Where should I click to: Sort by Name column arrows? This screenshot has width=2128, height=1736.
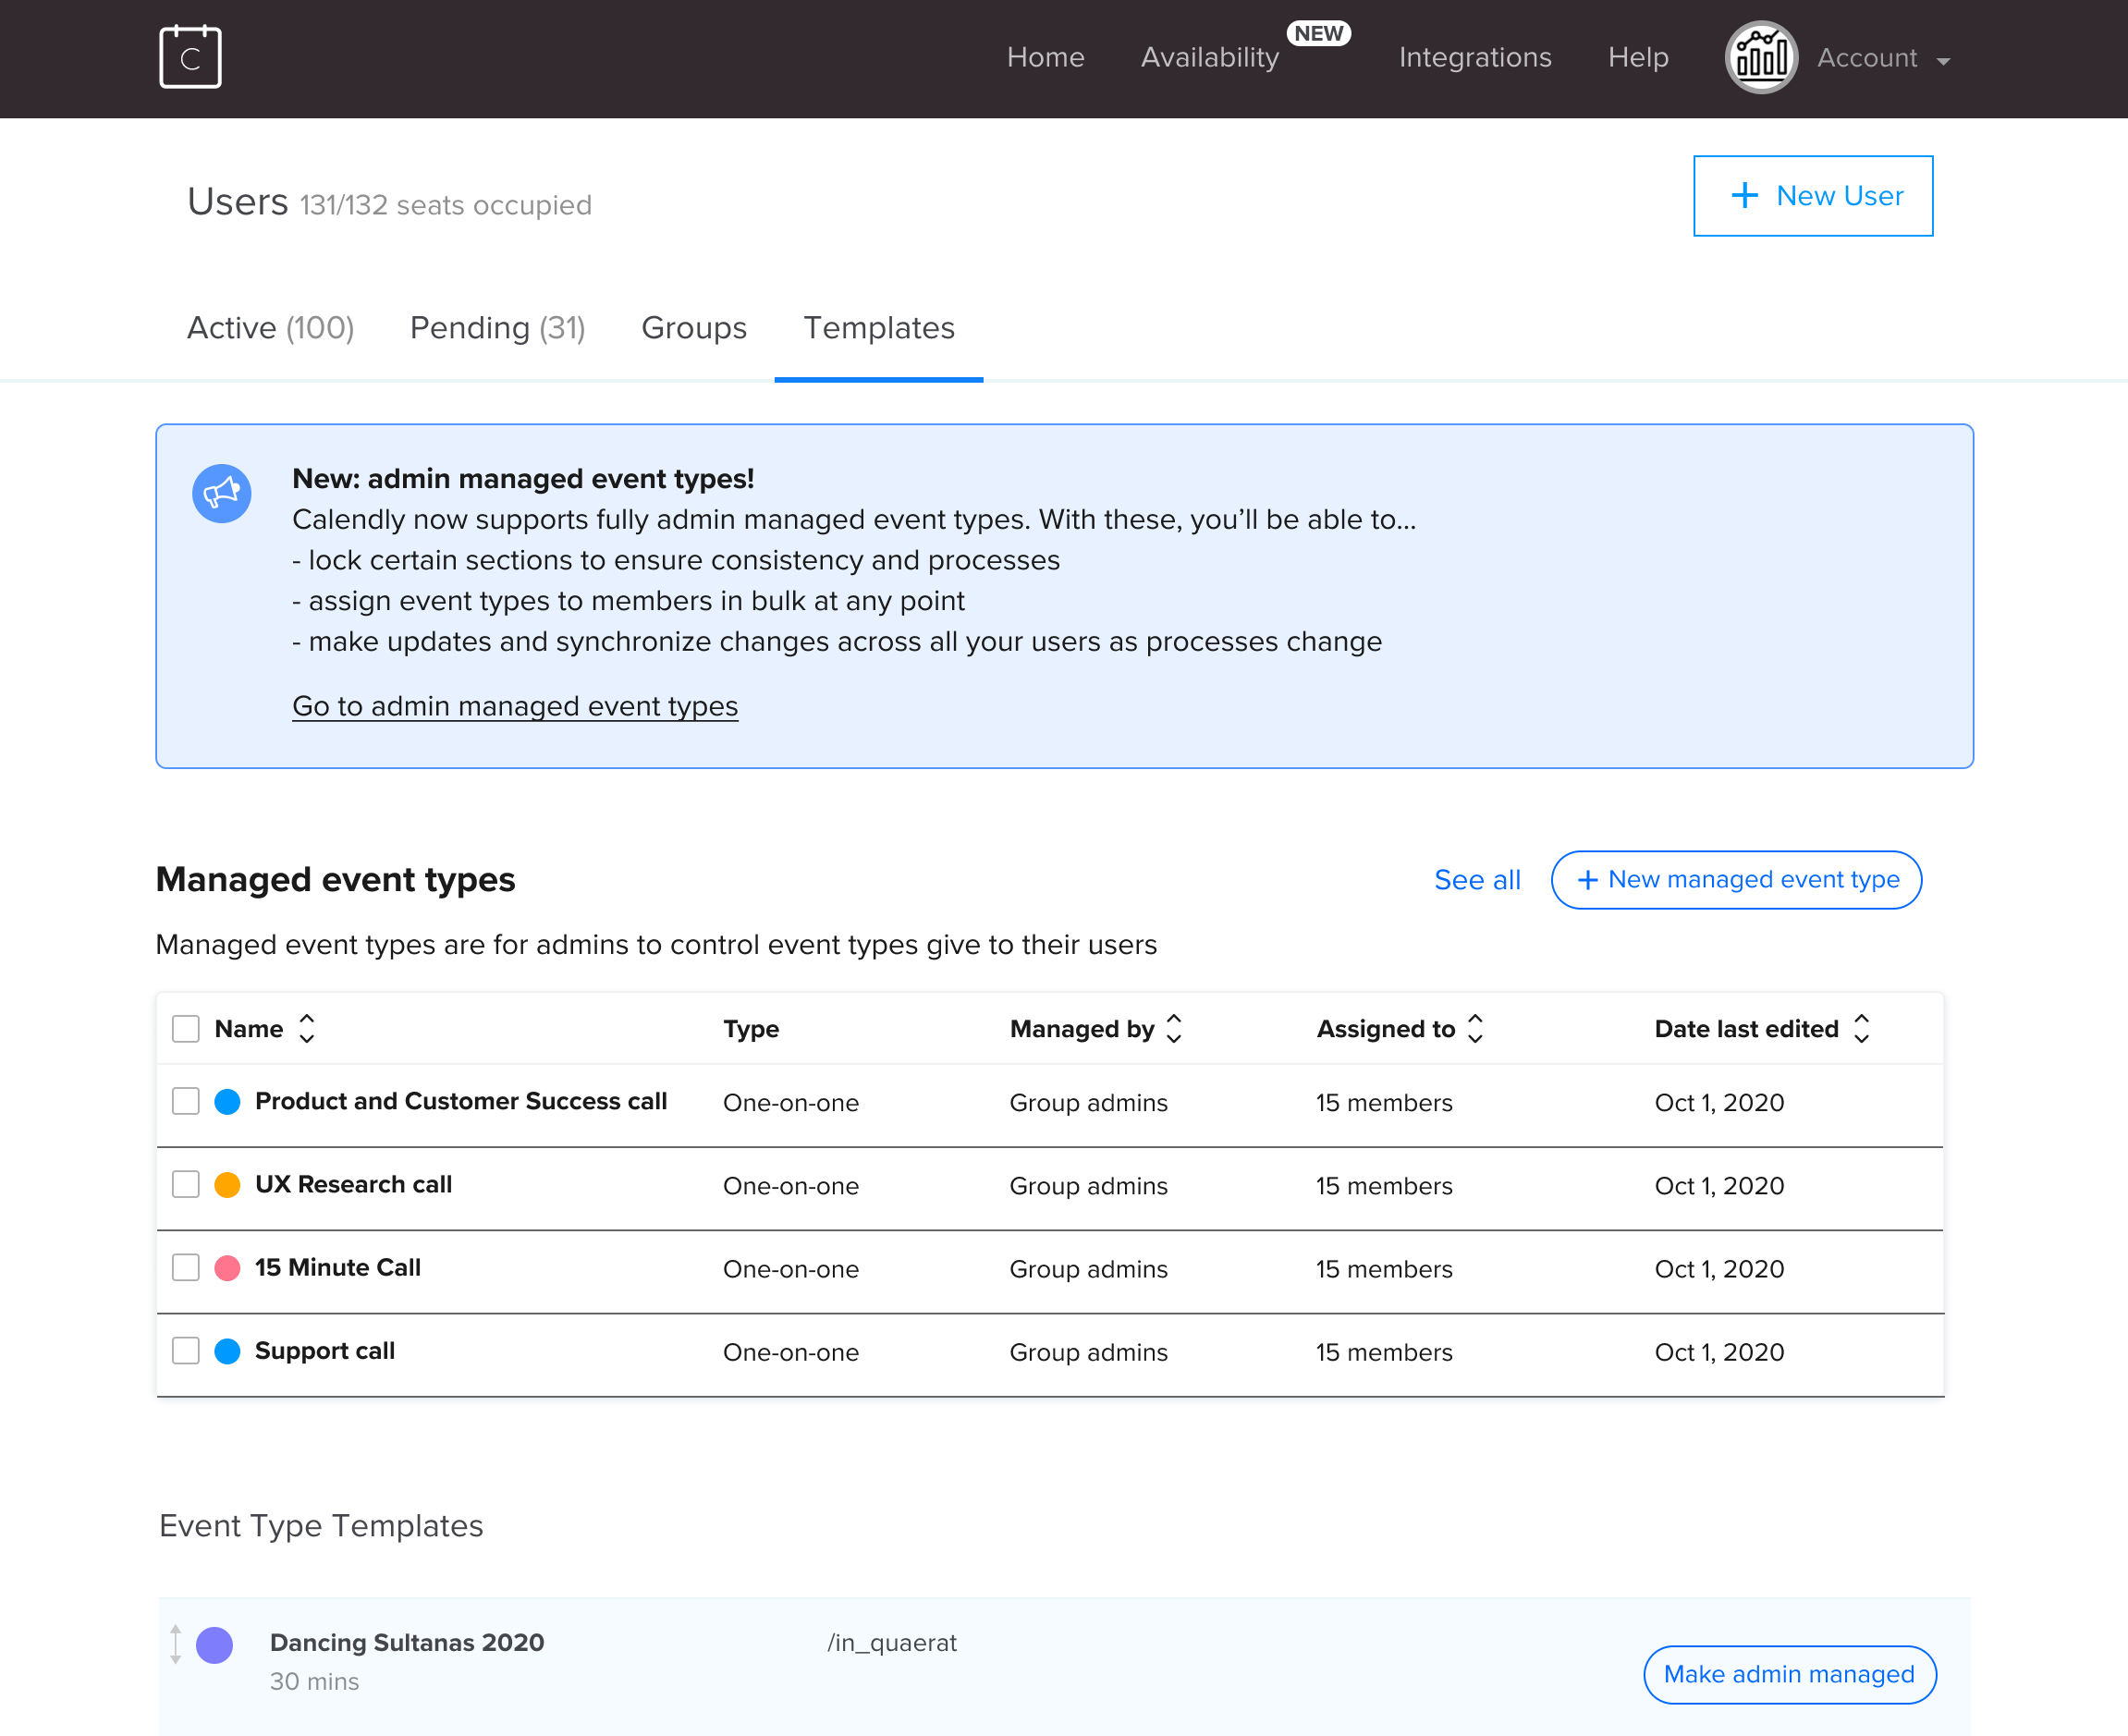point(307,1028)
